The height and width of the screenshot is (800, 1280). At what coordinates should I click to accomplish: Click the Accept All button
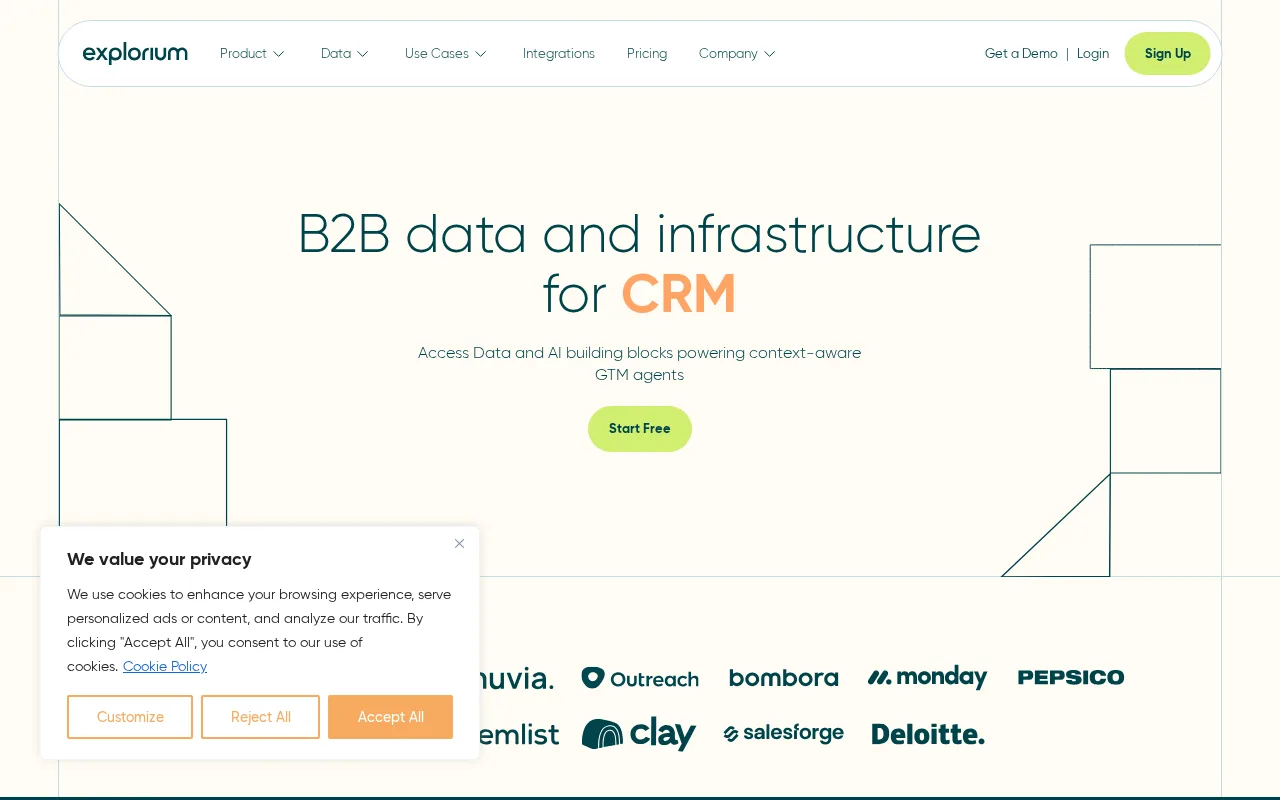[x=391, y=717]
